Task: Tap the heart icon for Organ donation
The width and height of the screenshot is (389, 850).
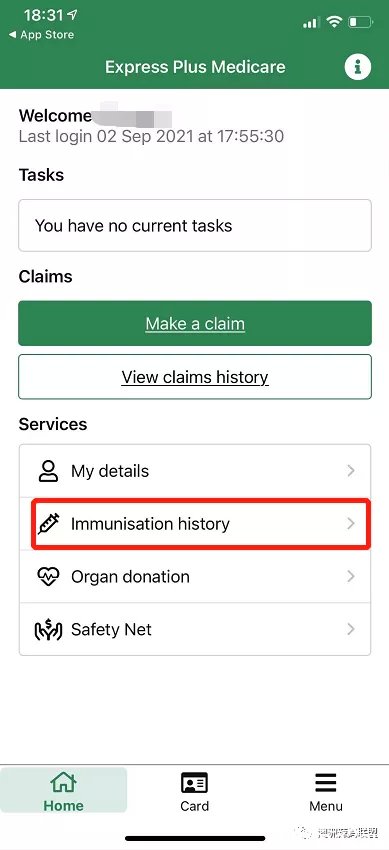Action: click(x=49, y=576)
